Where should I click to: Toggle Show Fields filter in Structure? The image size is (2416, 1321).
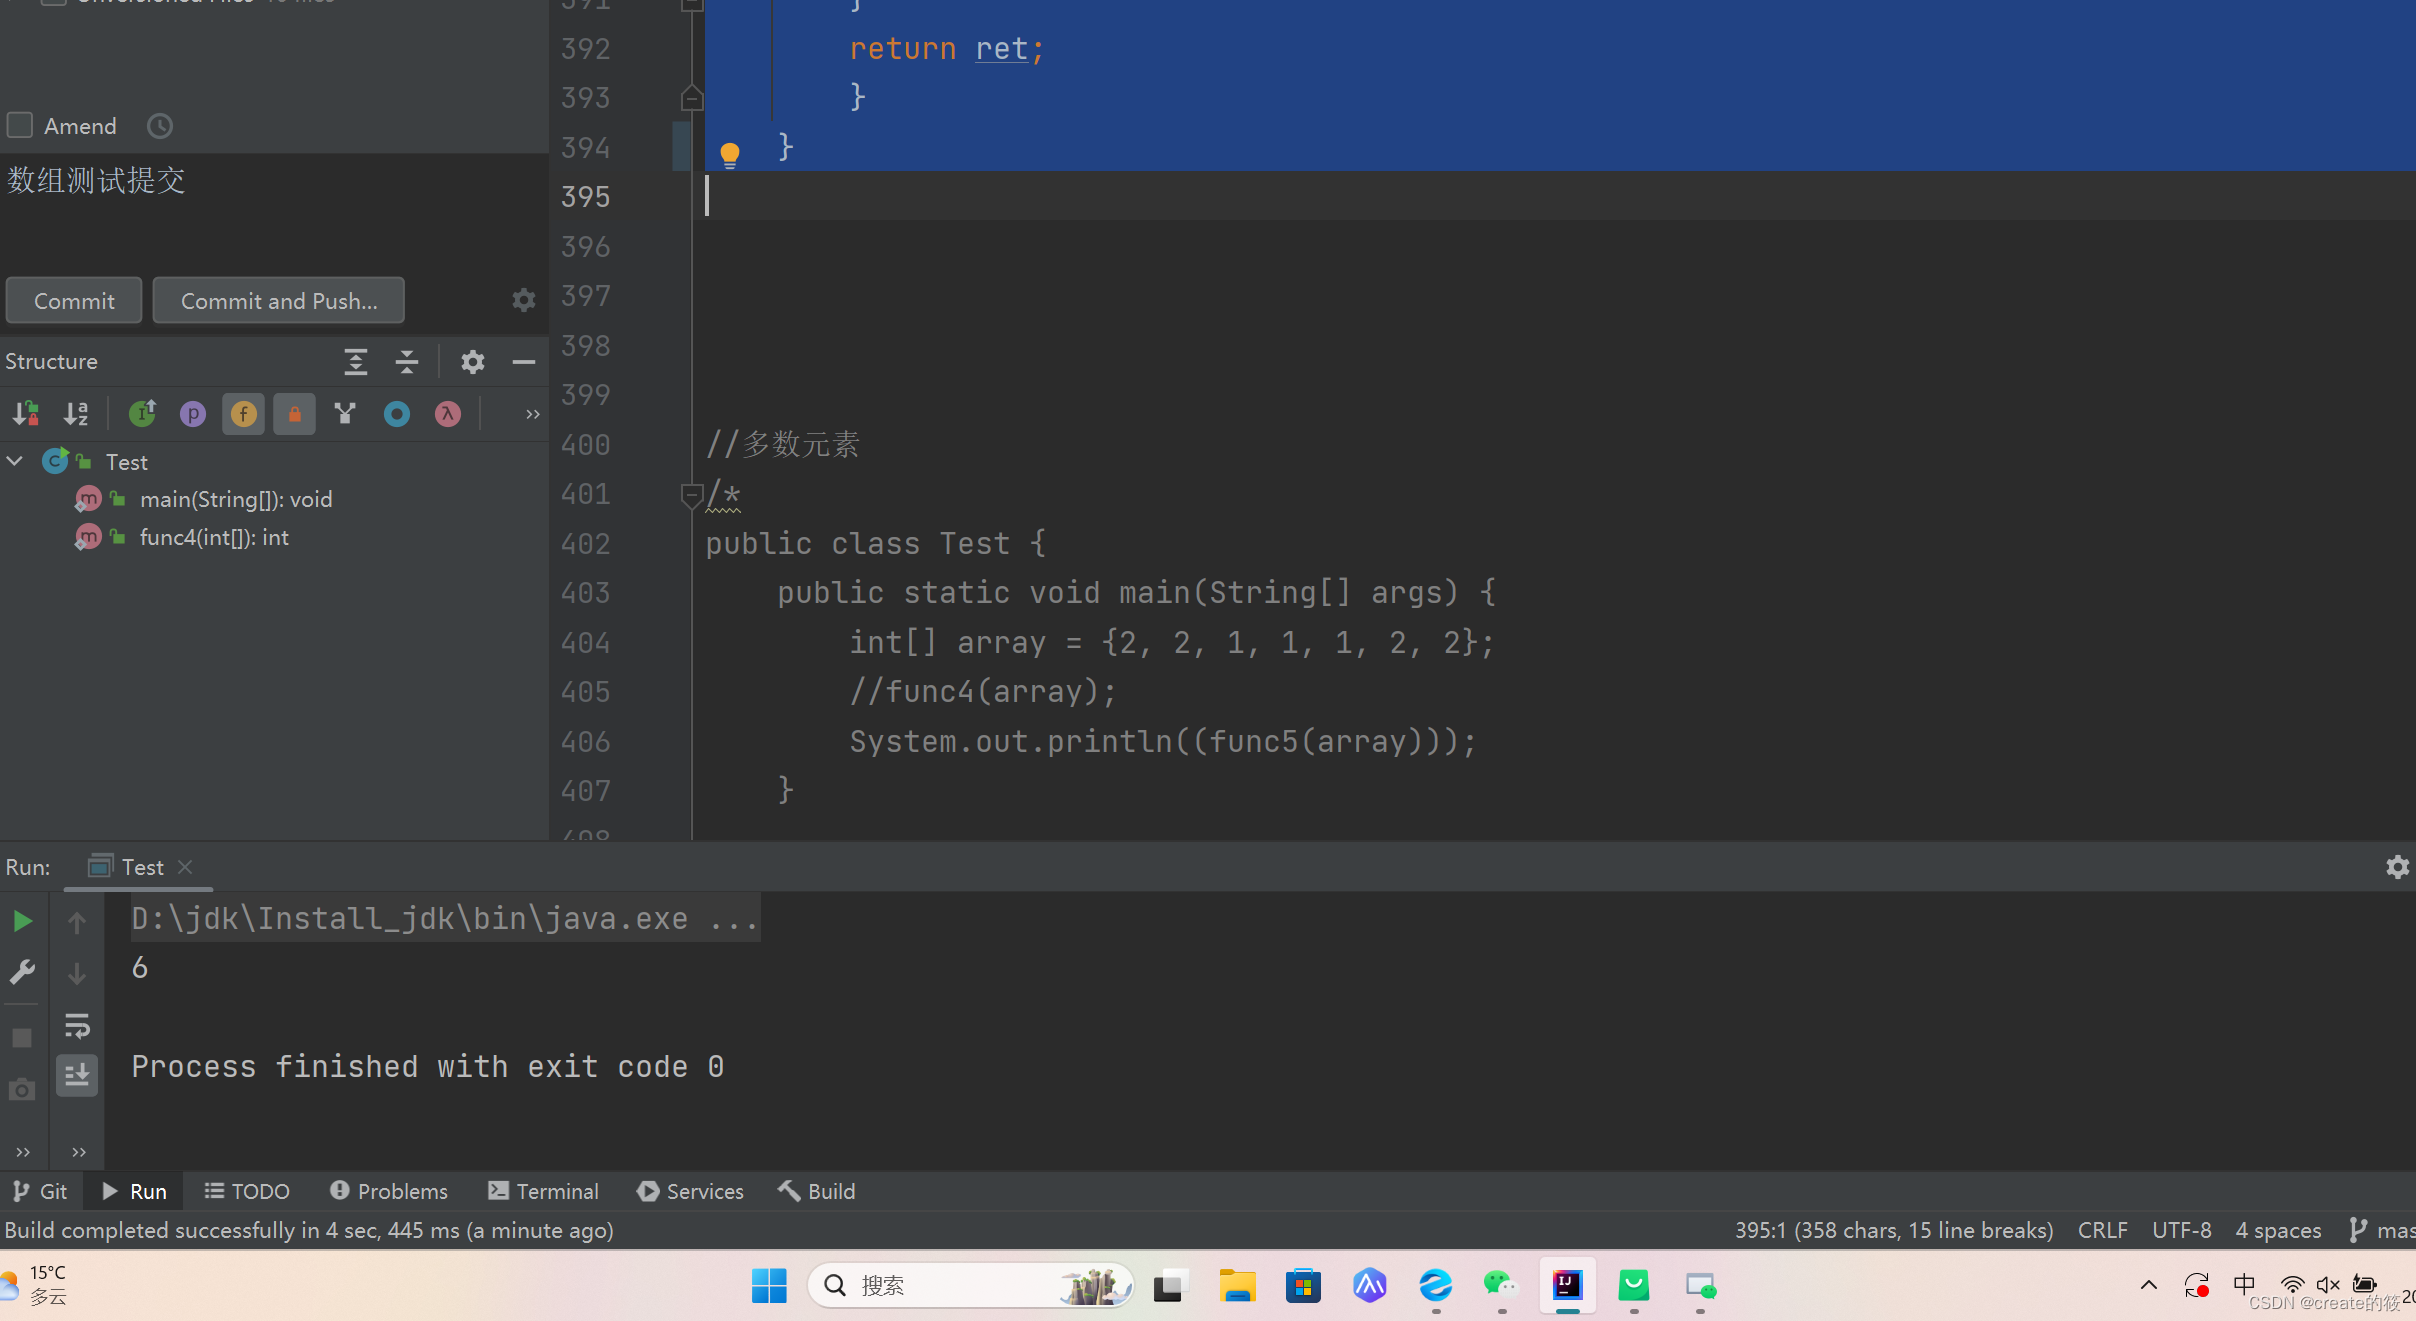click(x=243, y=414)
